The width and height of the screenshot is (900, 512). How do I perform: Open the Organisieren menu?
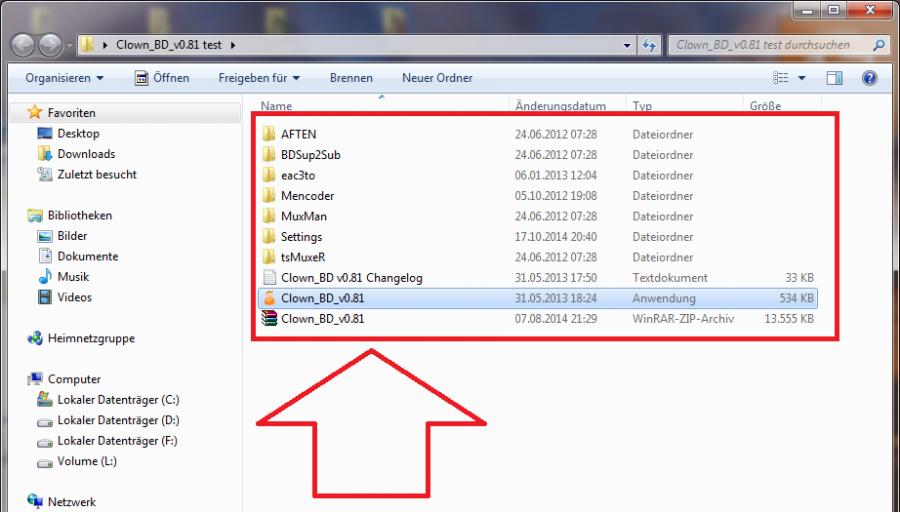[64, 78]
